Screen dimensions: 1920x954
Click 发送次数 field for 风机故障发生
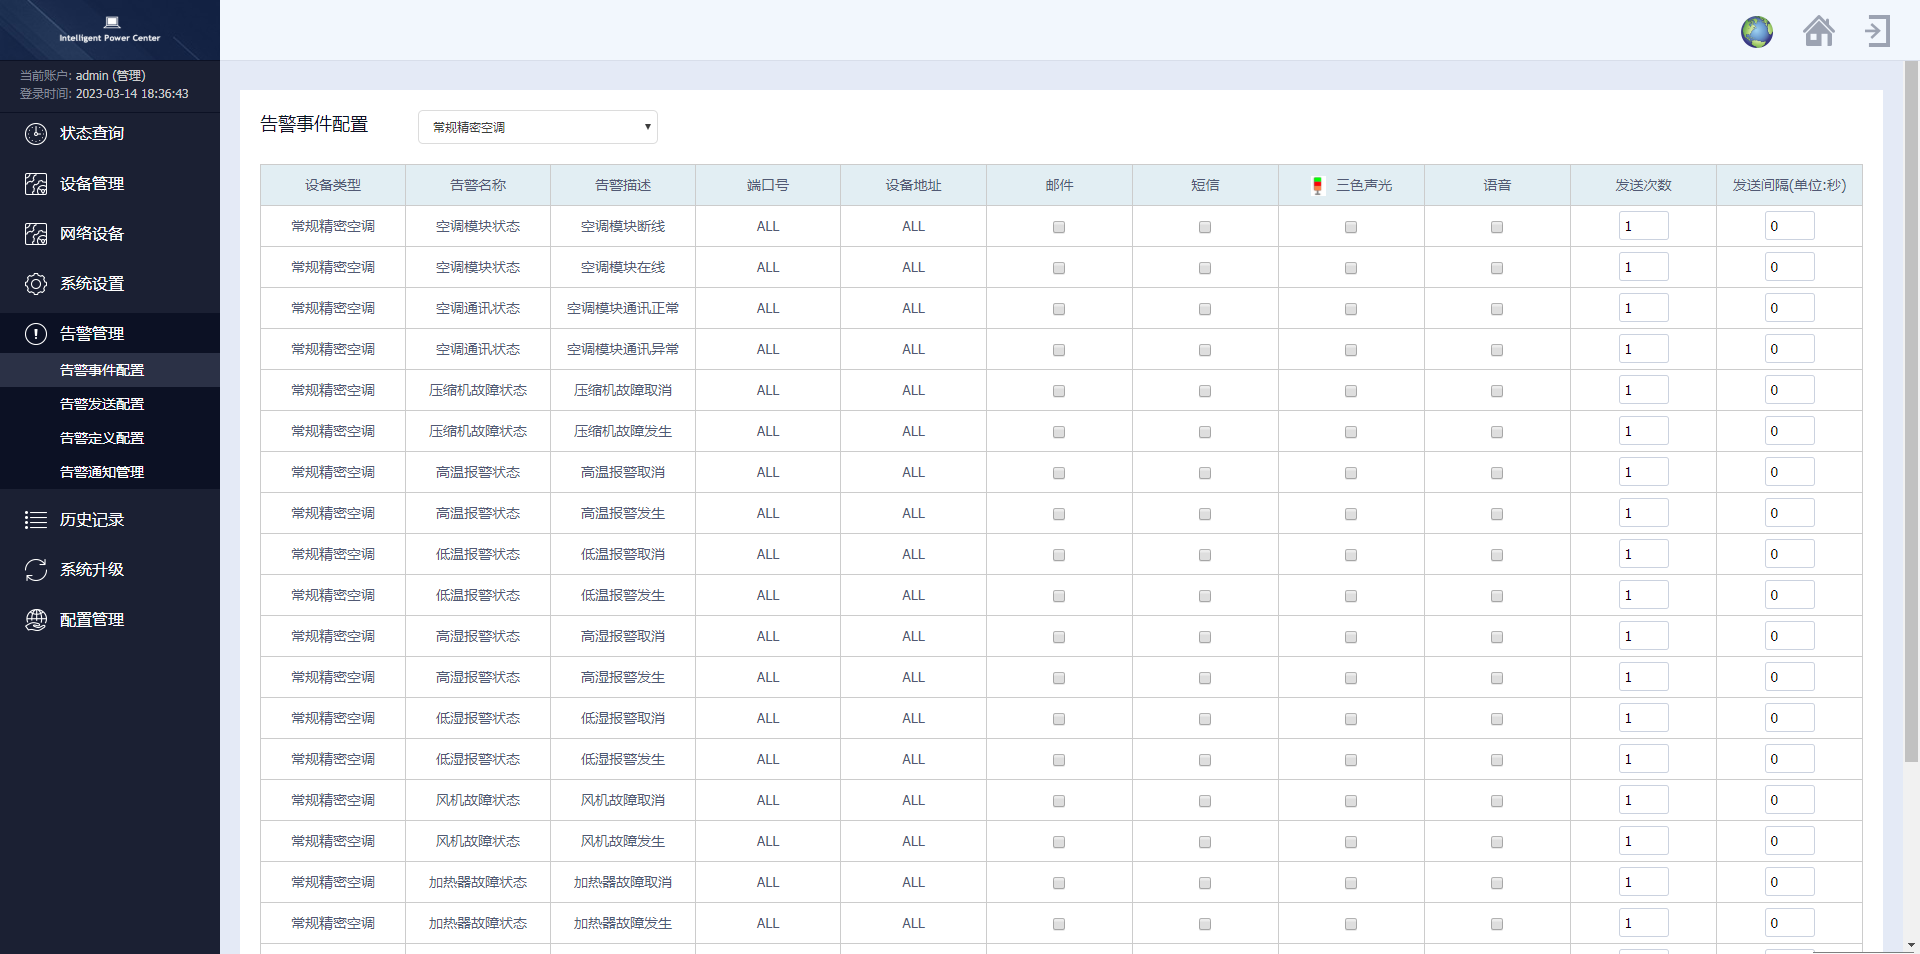coord(1643,841)
